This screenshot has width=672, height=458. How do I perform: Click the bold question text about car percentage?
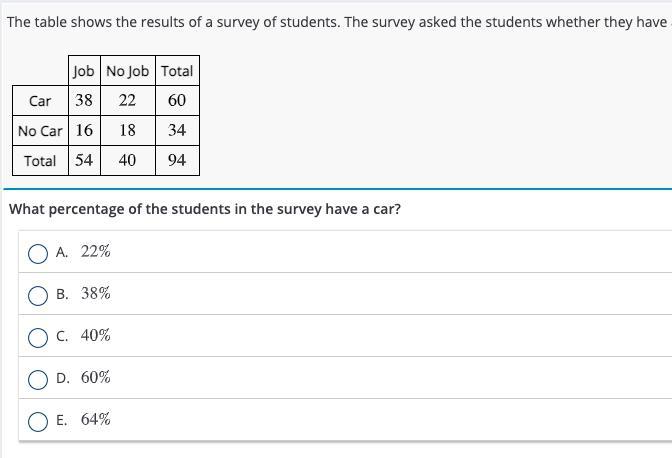205,210
